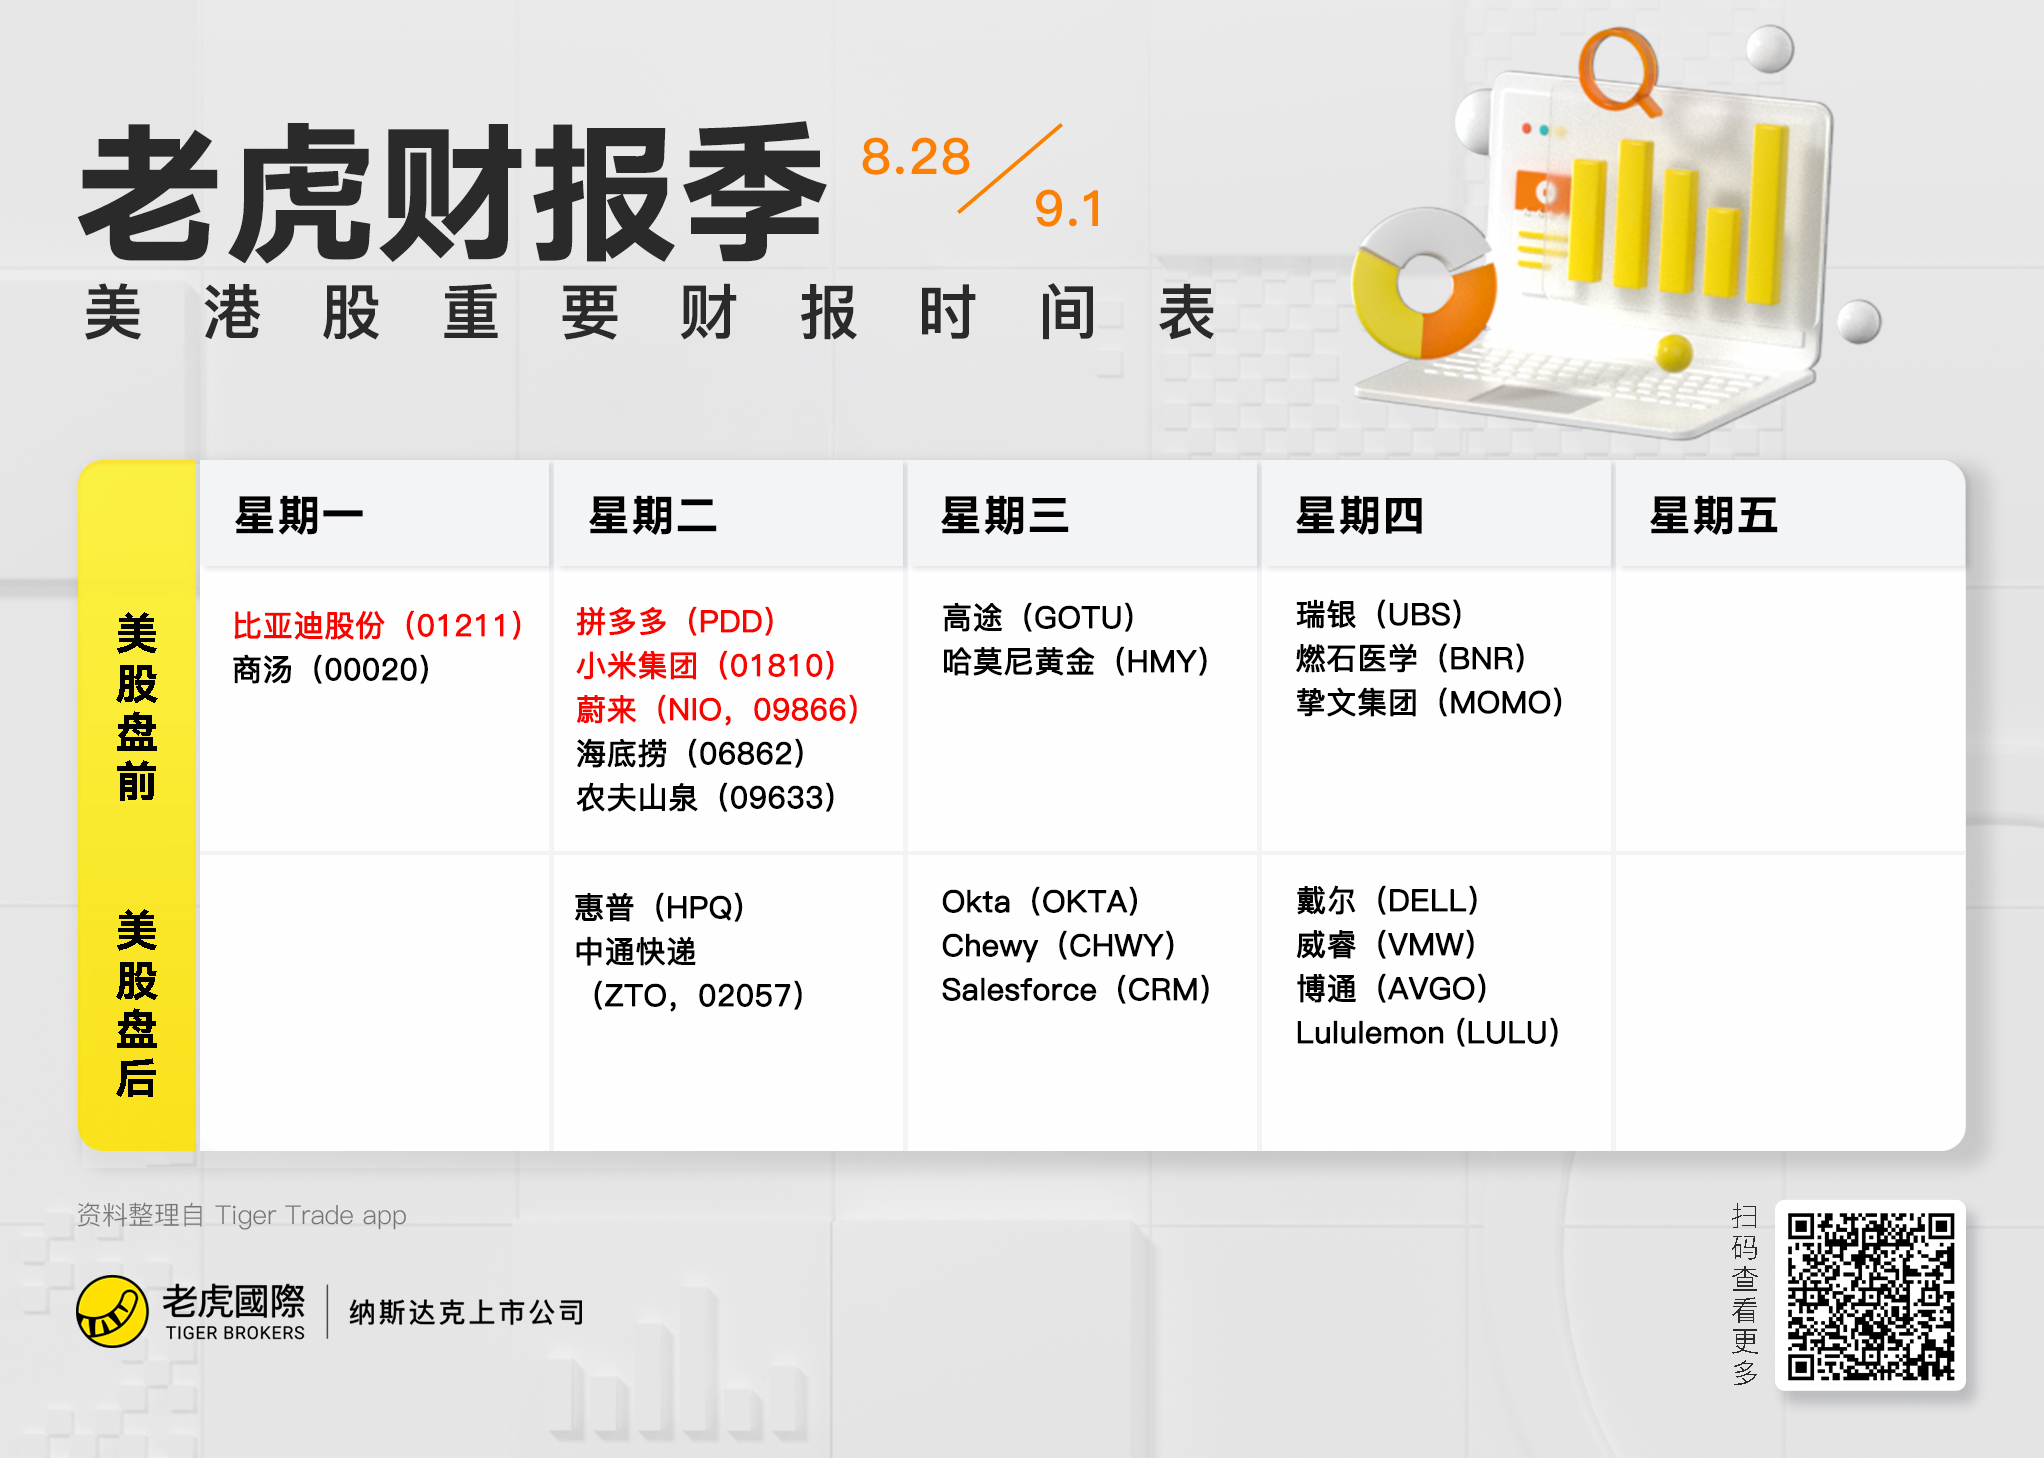Click the red 拼多多 (PDD) entry

point(676,621)
